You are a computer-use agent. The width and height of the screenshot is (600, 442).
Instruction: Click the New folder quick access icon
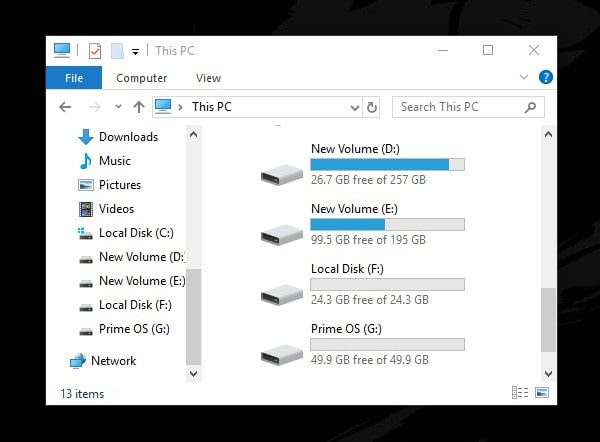117,51
